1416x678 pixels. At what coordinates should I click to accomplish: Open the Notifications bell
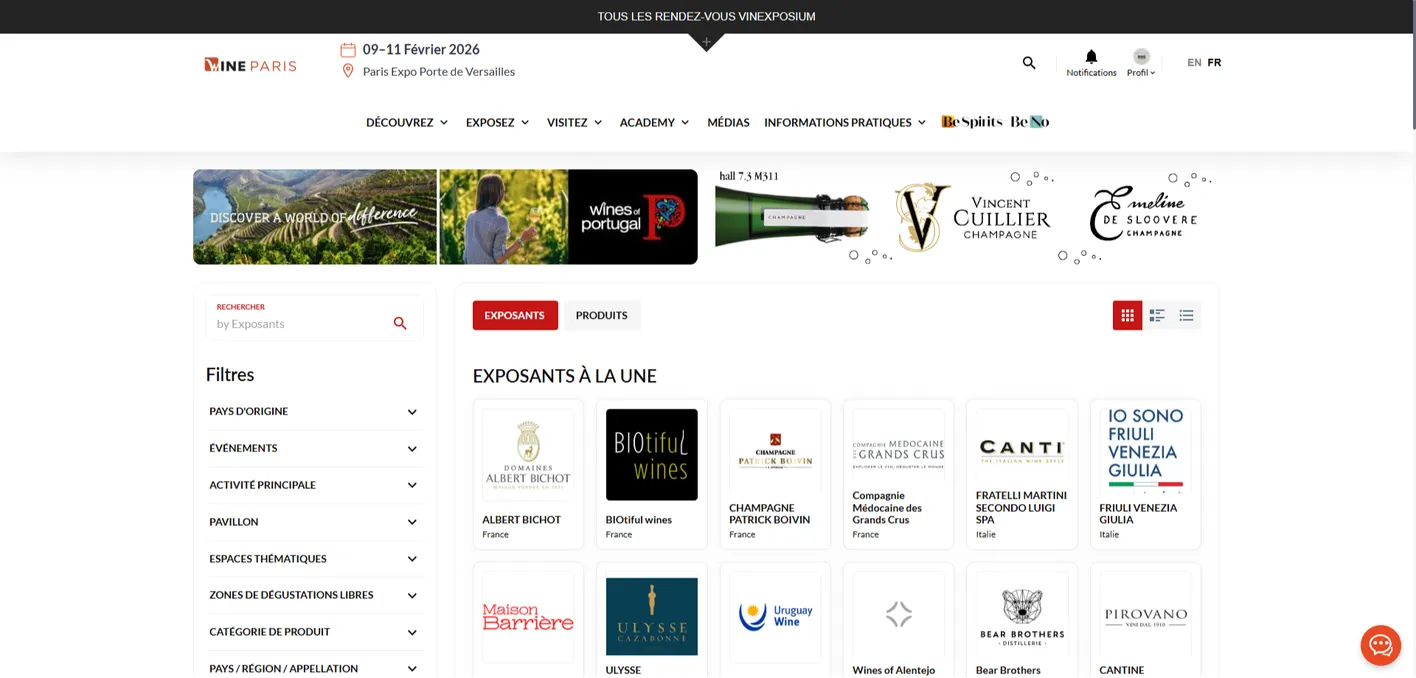coord(1091,57)
